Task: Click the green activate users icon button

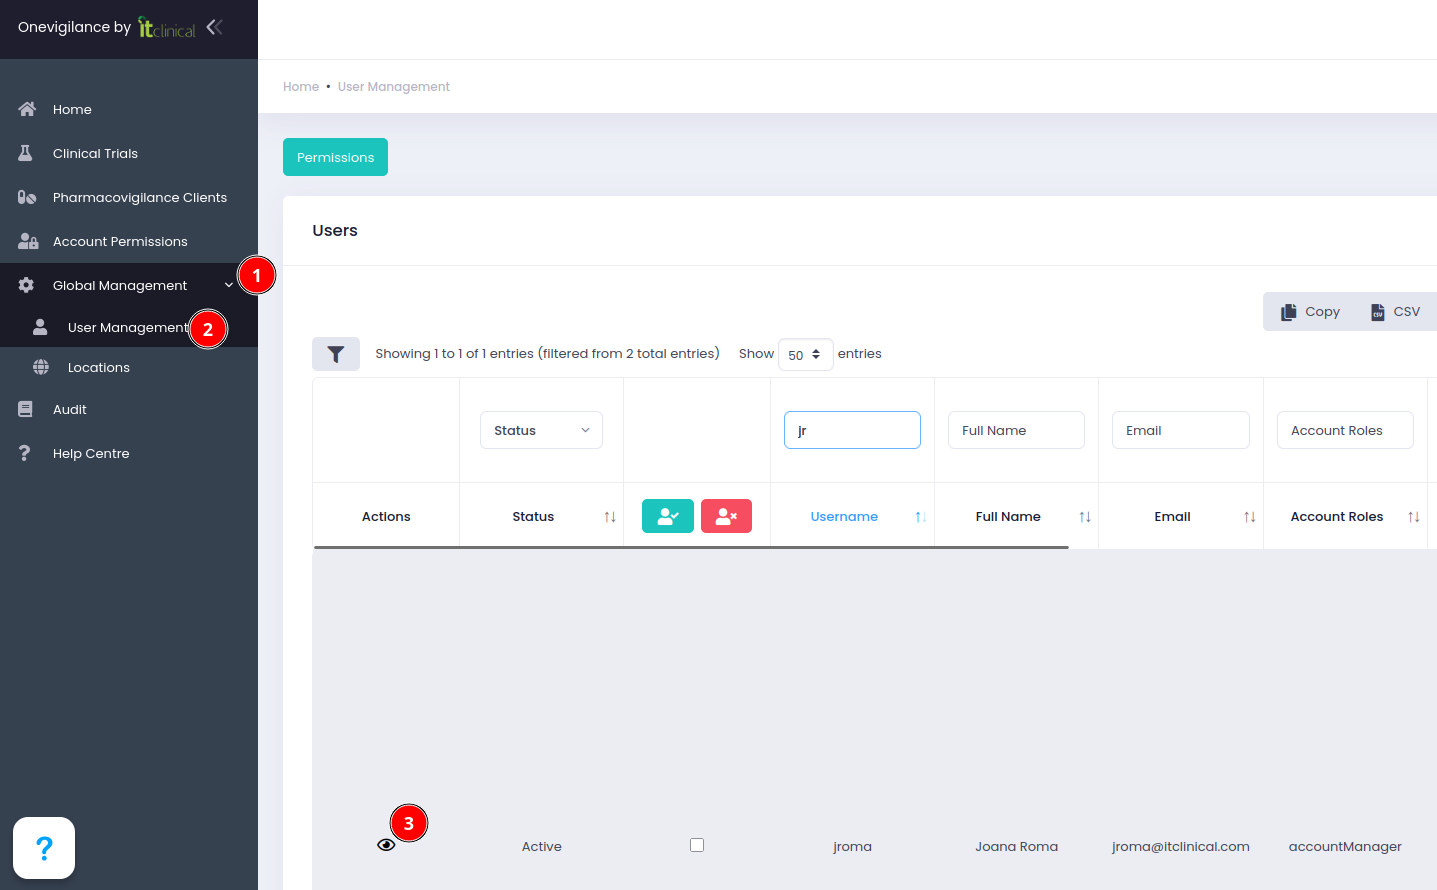Action: [668, 516]
